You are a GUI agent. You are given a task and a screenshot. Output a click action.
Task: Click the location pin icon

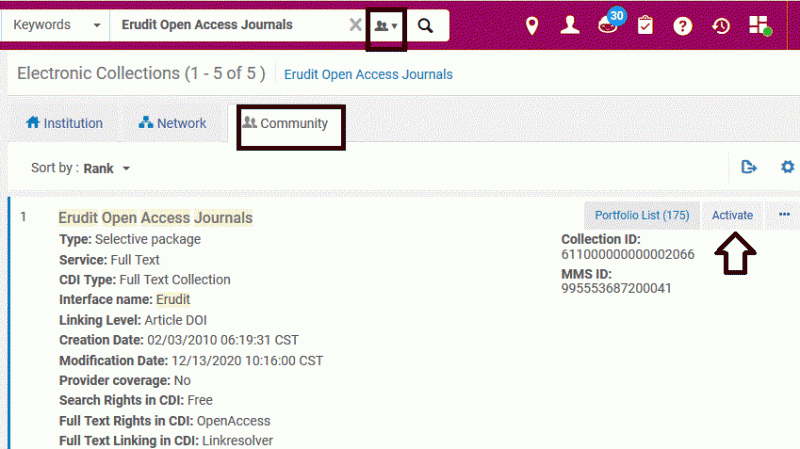pyautogui.click(x=532, y=26)
